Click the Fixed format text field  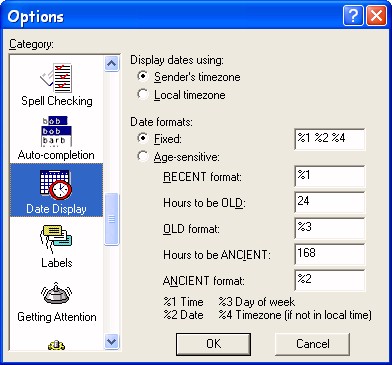tap(330, 139)
